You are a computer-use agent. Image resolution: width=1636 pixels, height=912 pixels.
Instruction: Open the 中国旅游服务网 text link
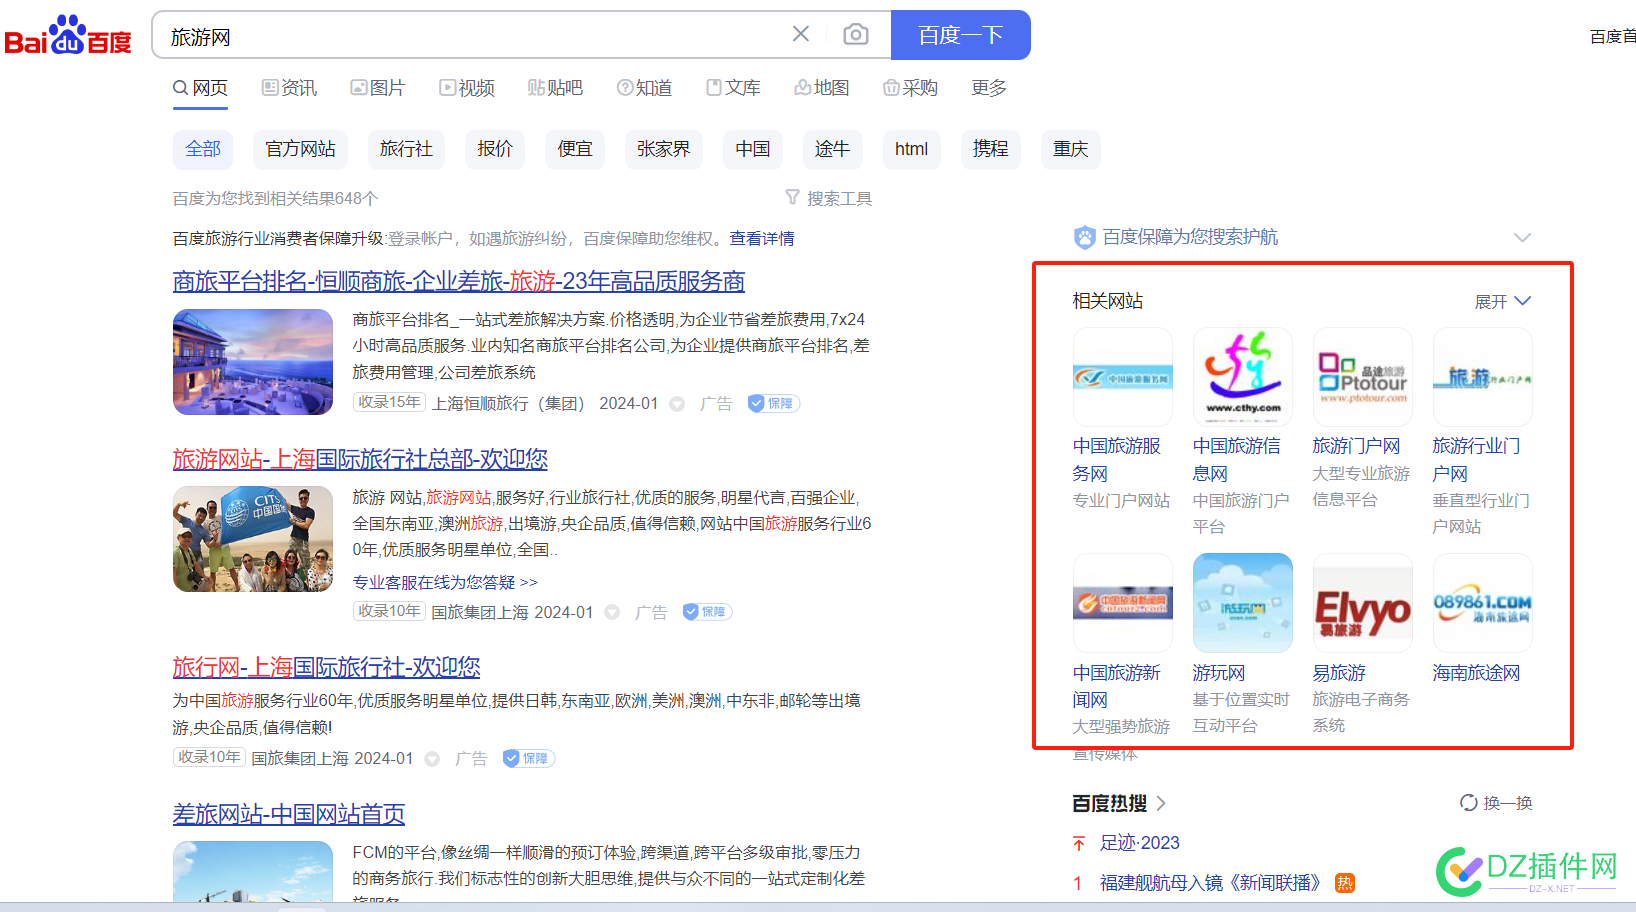1117,460
